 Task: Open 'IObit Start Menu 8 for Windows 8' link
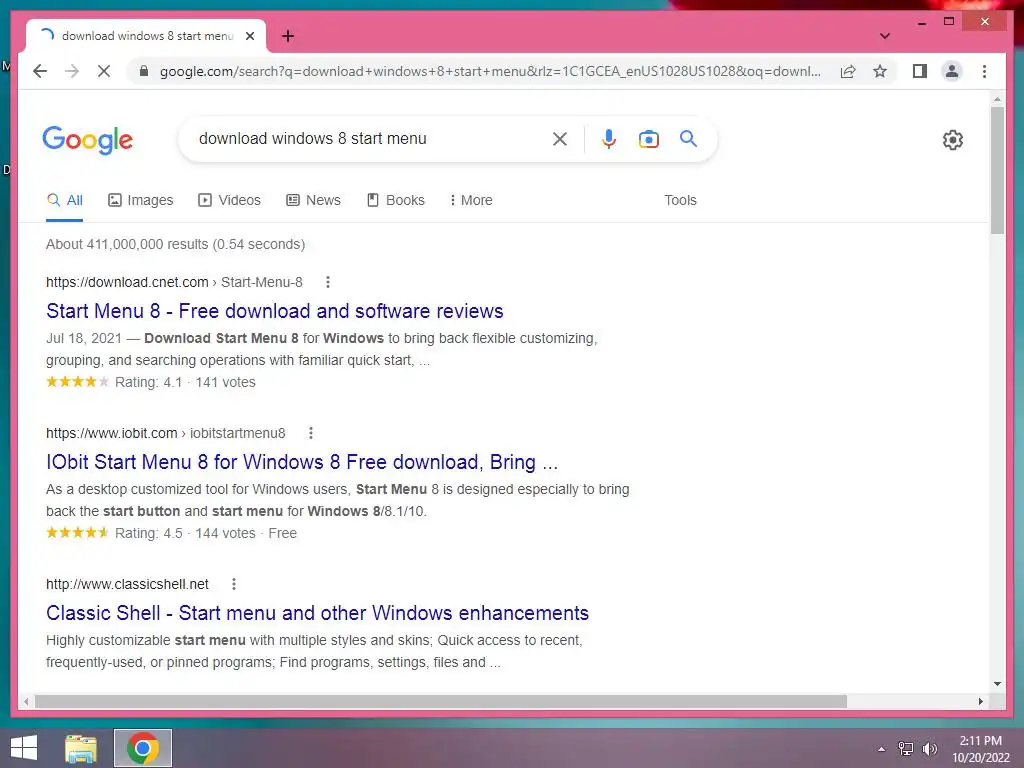click(302, 462)
